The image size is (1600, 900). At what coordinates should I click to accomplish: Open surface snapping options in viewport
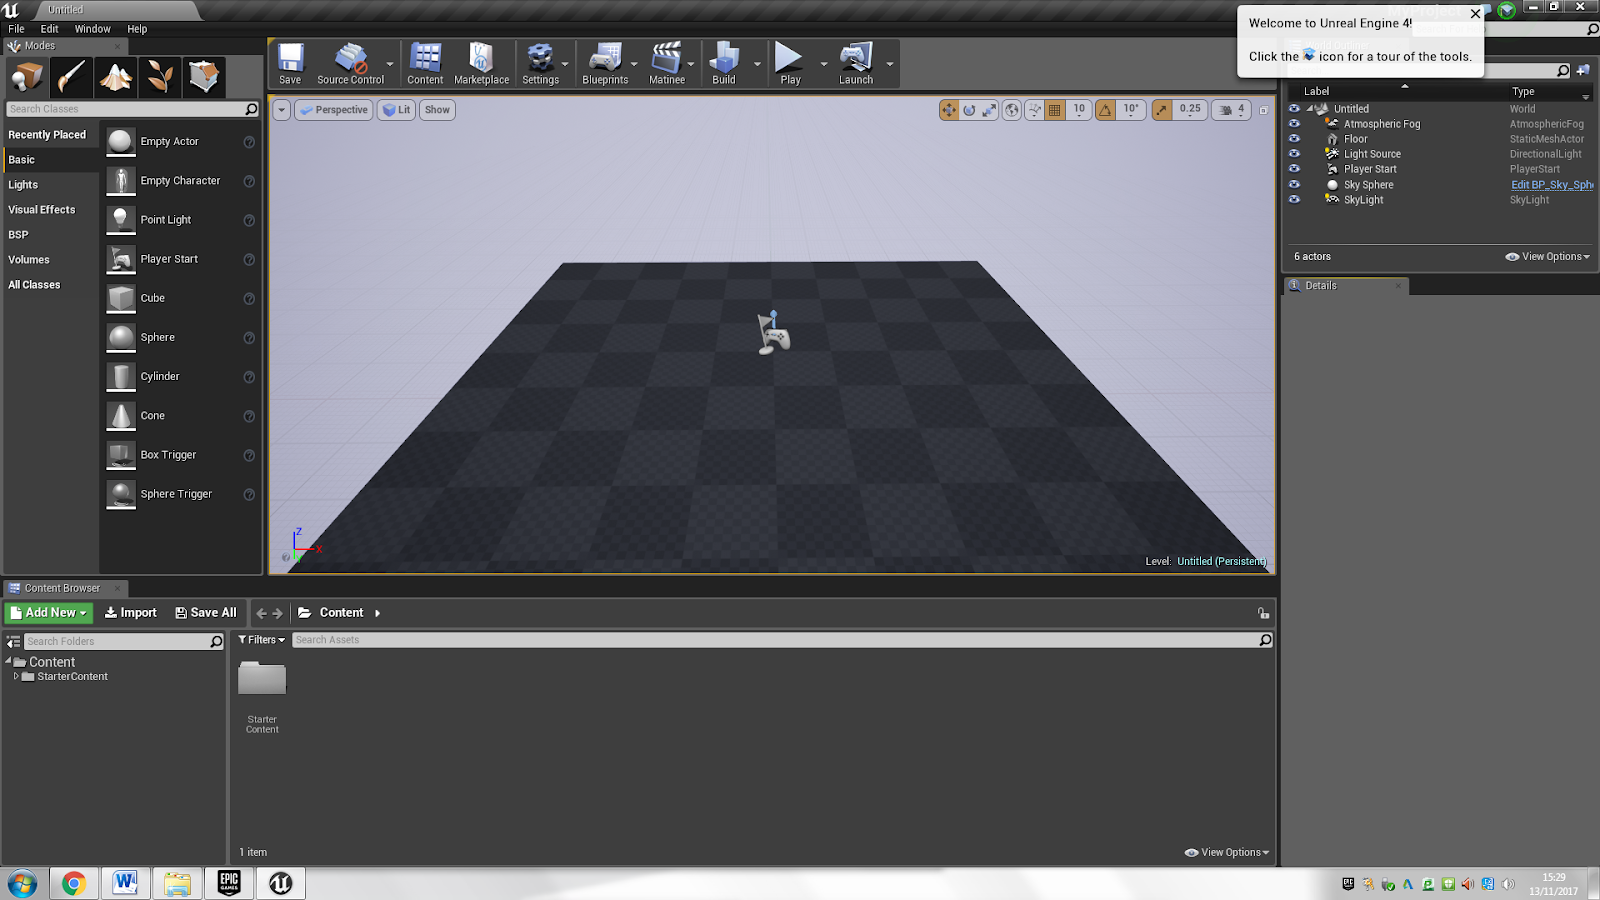(x=1034, y=110)
